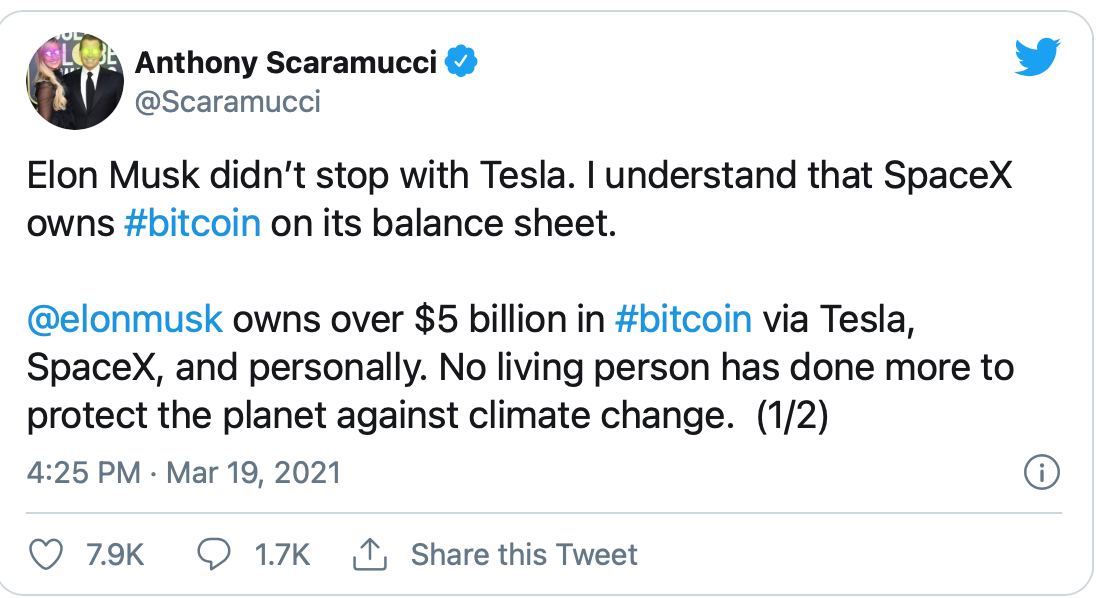Viewport: 1096px width, 598px height.
Task: Open #bitcoin hashtag after $5 billion in
Action: point(683,320)
